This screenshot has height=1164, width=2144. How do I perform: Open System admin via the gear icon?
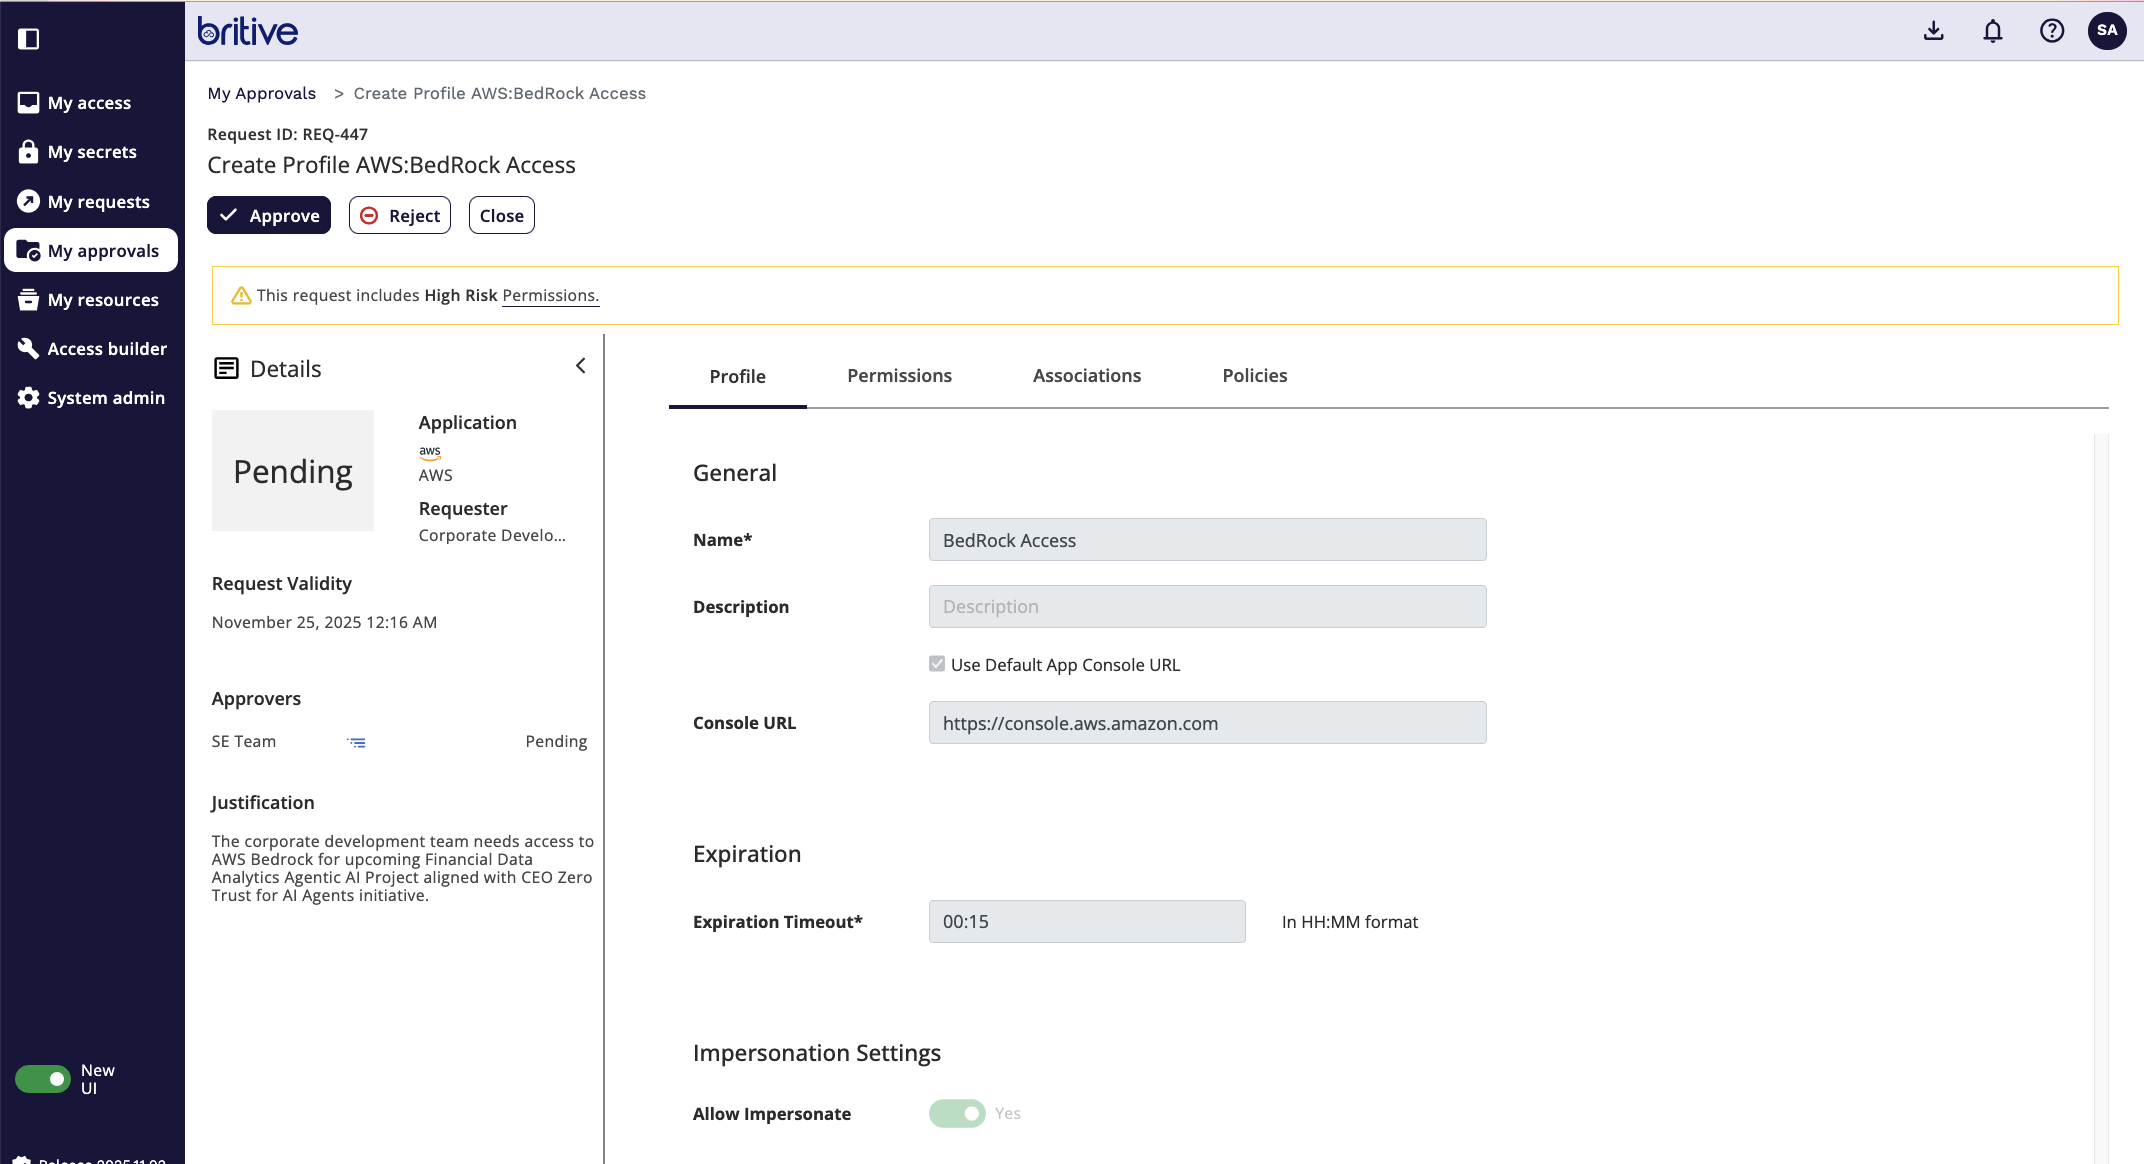click(28, 398)
